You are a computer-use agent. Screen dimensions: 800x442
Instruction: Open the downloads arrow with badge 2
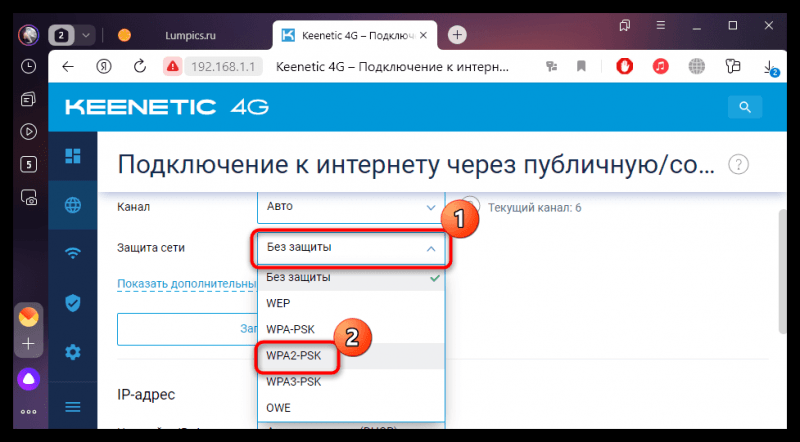point(770,67)
